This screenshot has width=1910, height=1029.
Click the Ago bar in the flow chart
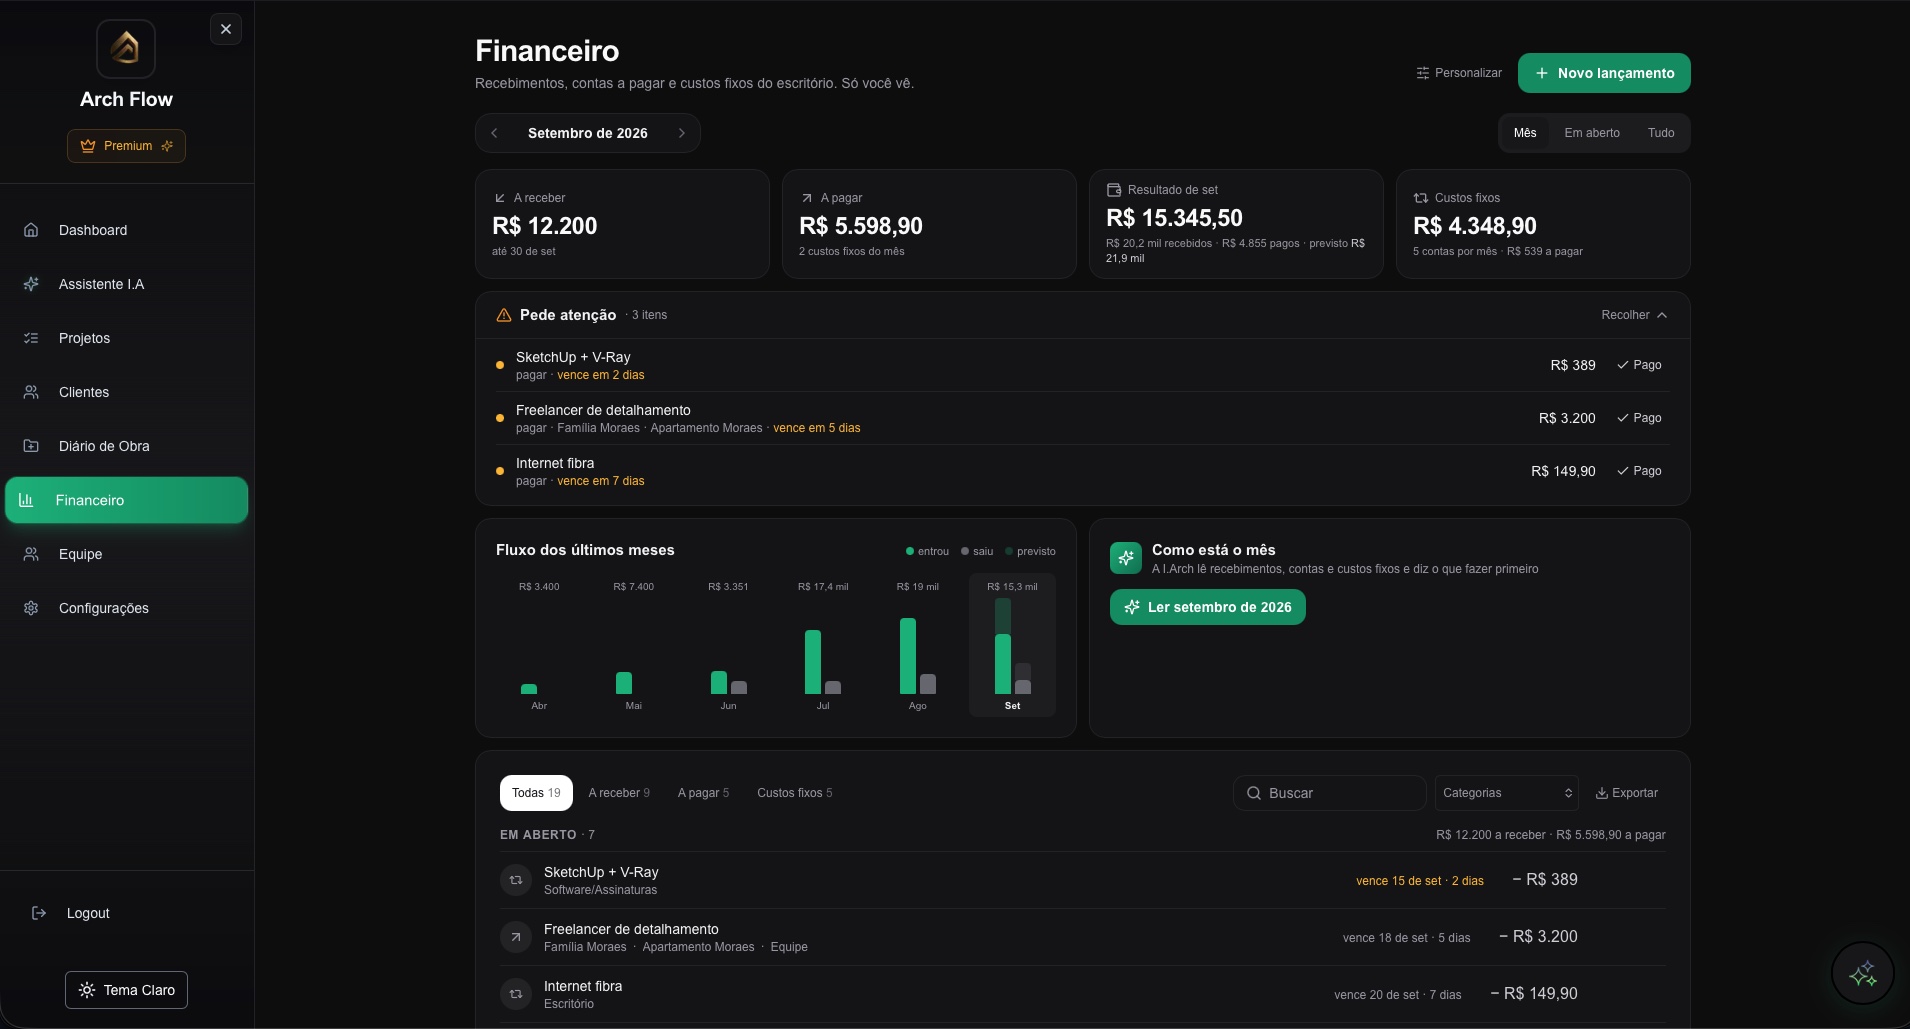click(908, 656)
